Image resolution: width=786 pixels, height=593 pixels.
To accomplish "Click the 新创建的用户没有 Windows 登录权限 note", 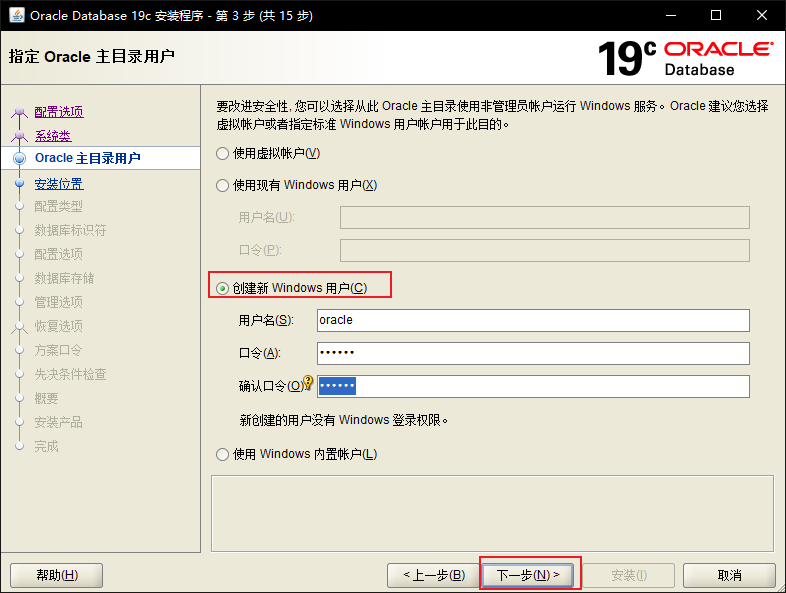I will 344,420.
